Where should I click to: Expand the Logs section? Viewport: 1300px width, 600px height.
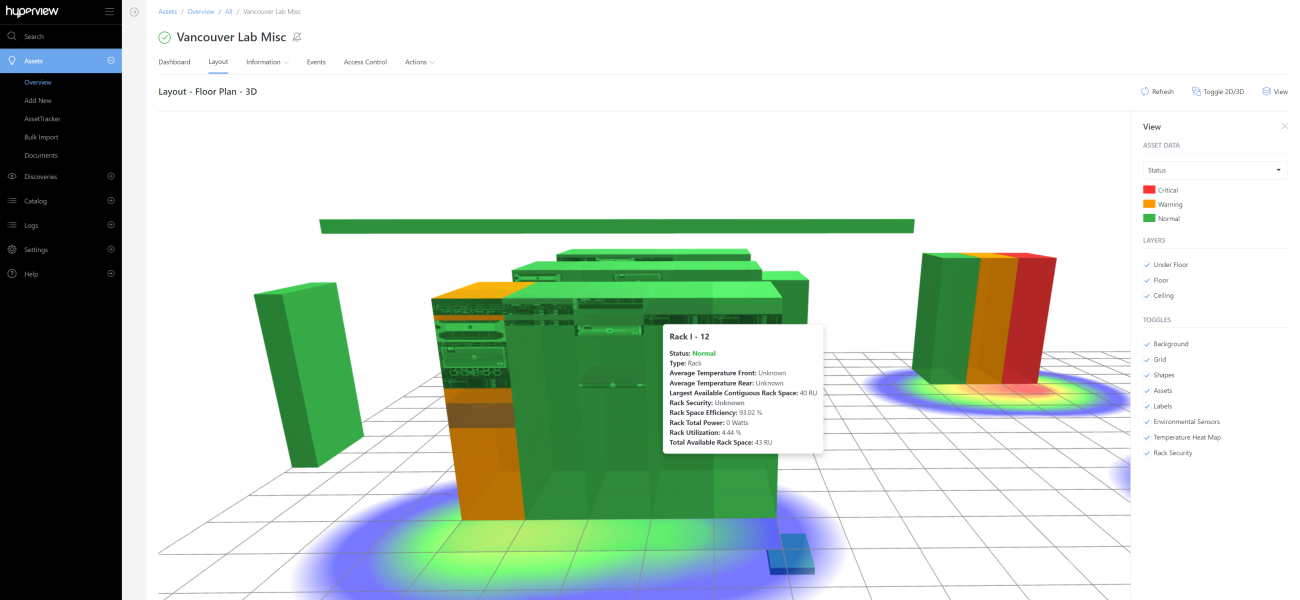coord(111,225)
